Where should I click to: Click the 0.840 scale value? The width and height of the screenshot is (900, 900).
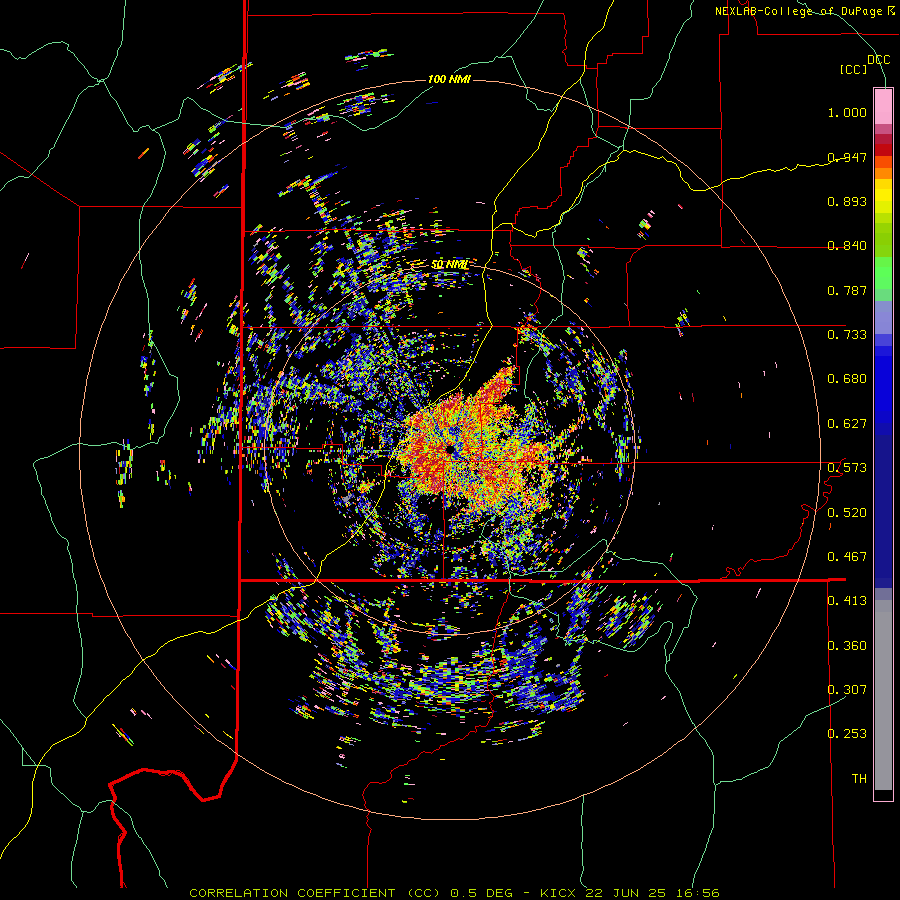(847, 246)
